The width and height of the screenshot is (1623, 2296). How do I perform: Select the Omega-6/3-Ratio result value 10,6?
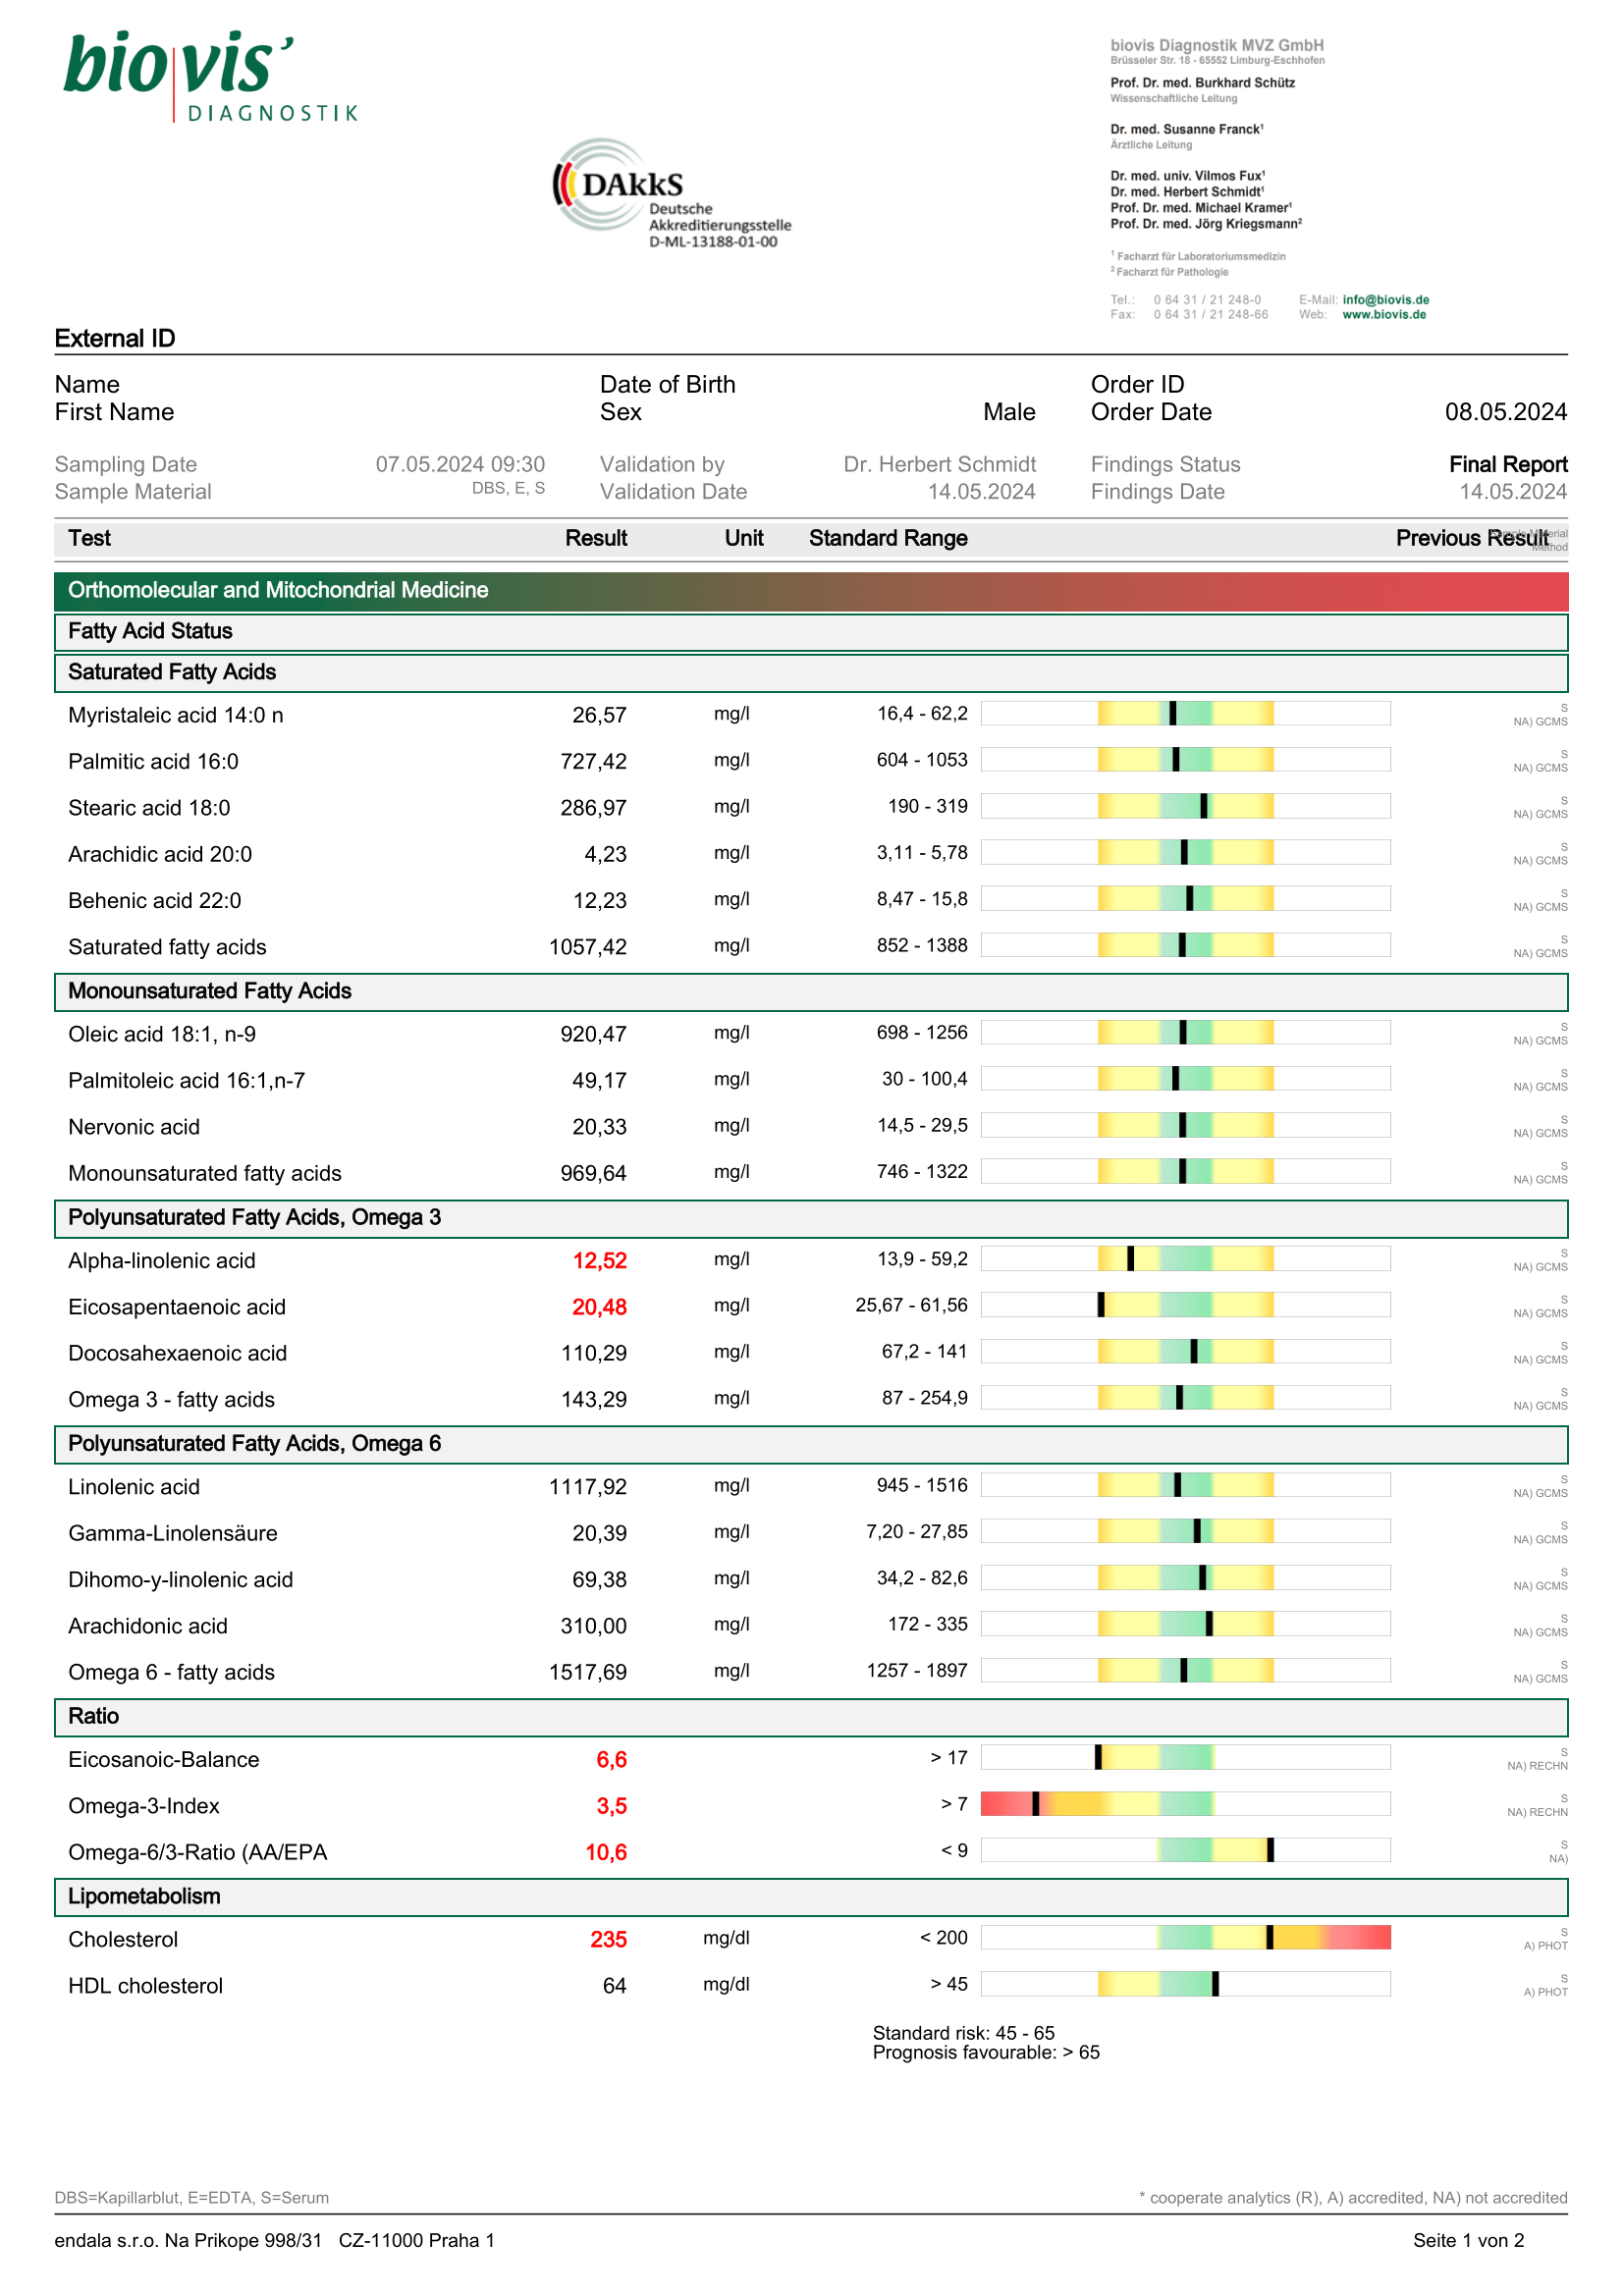click(606, 1852)
